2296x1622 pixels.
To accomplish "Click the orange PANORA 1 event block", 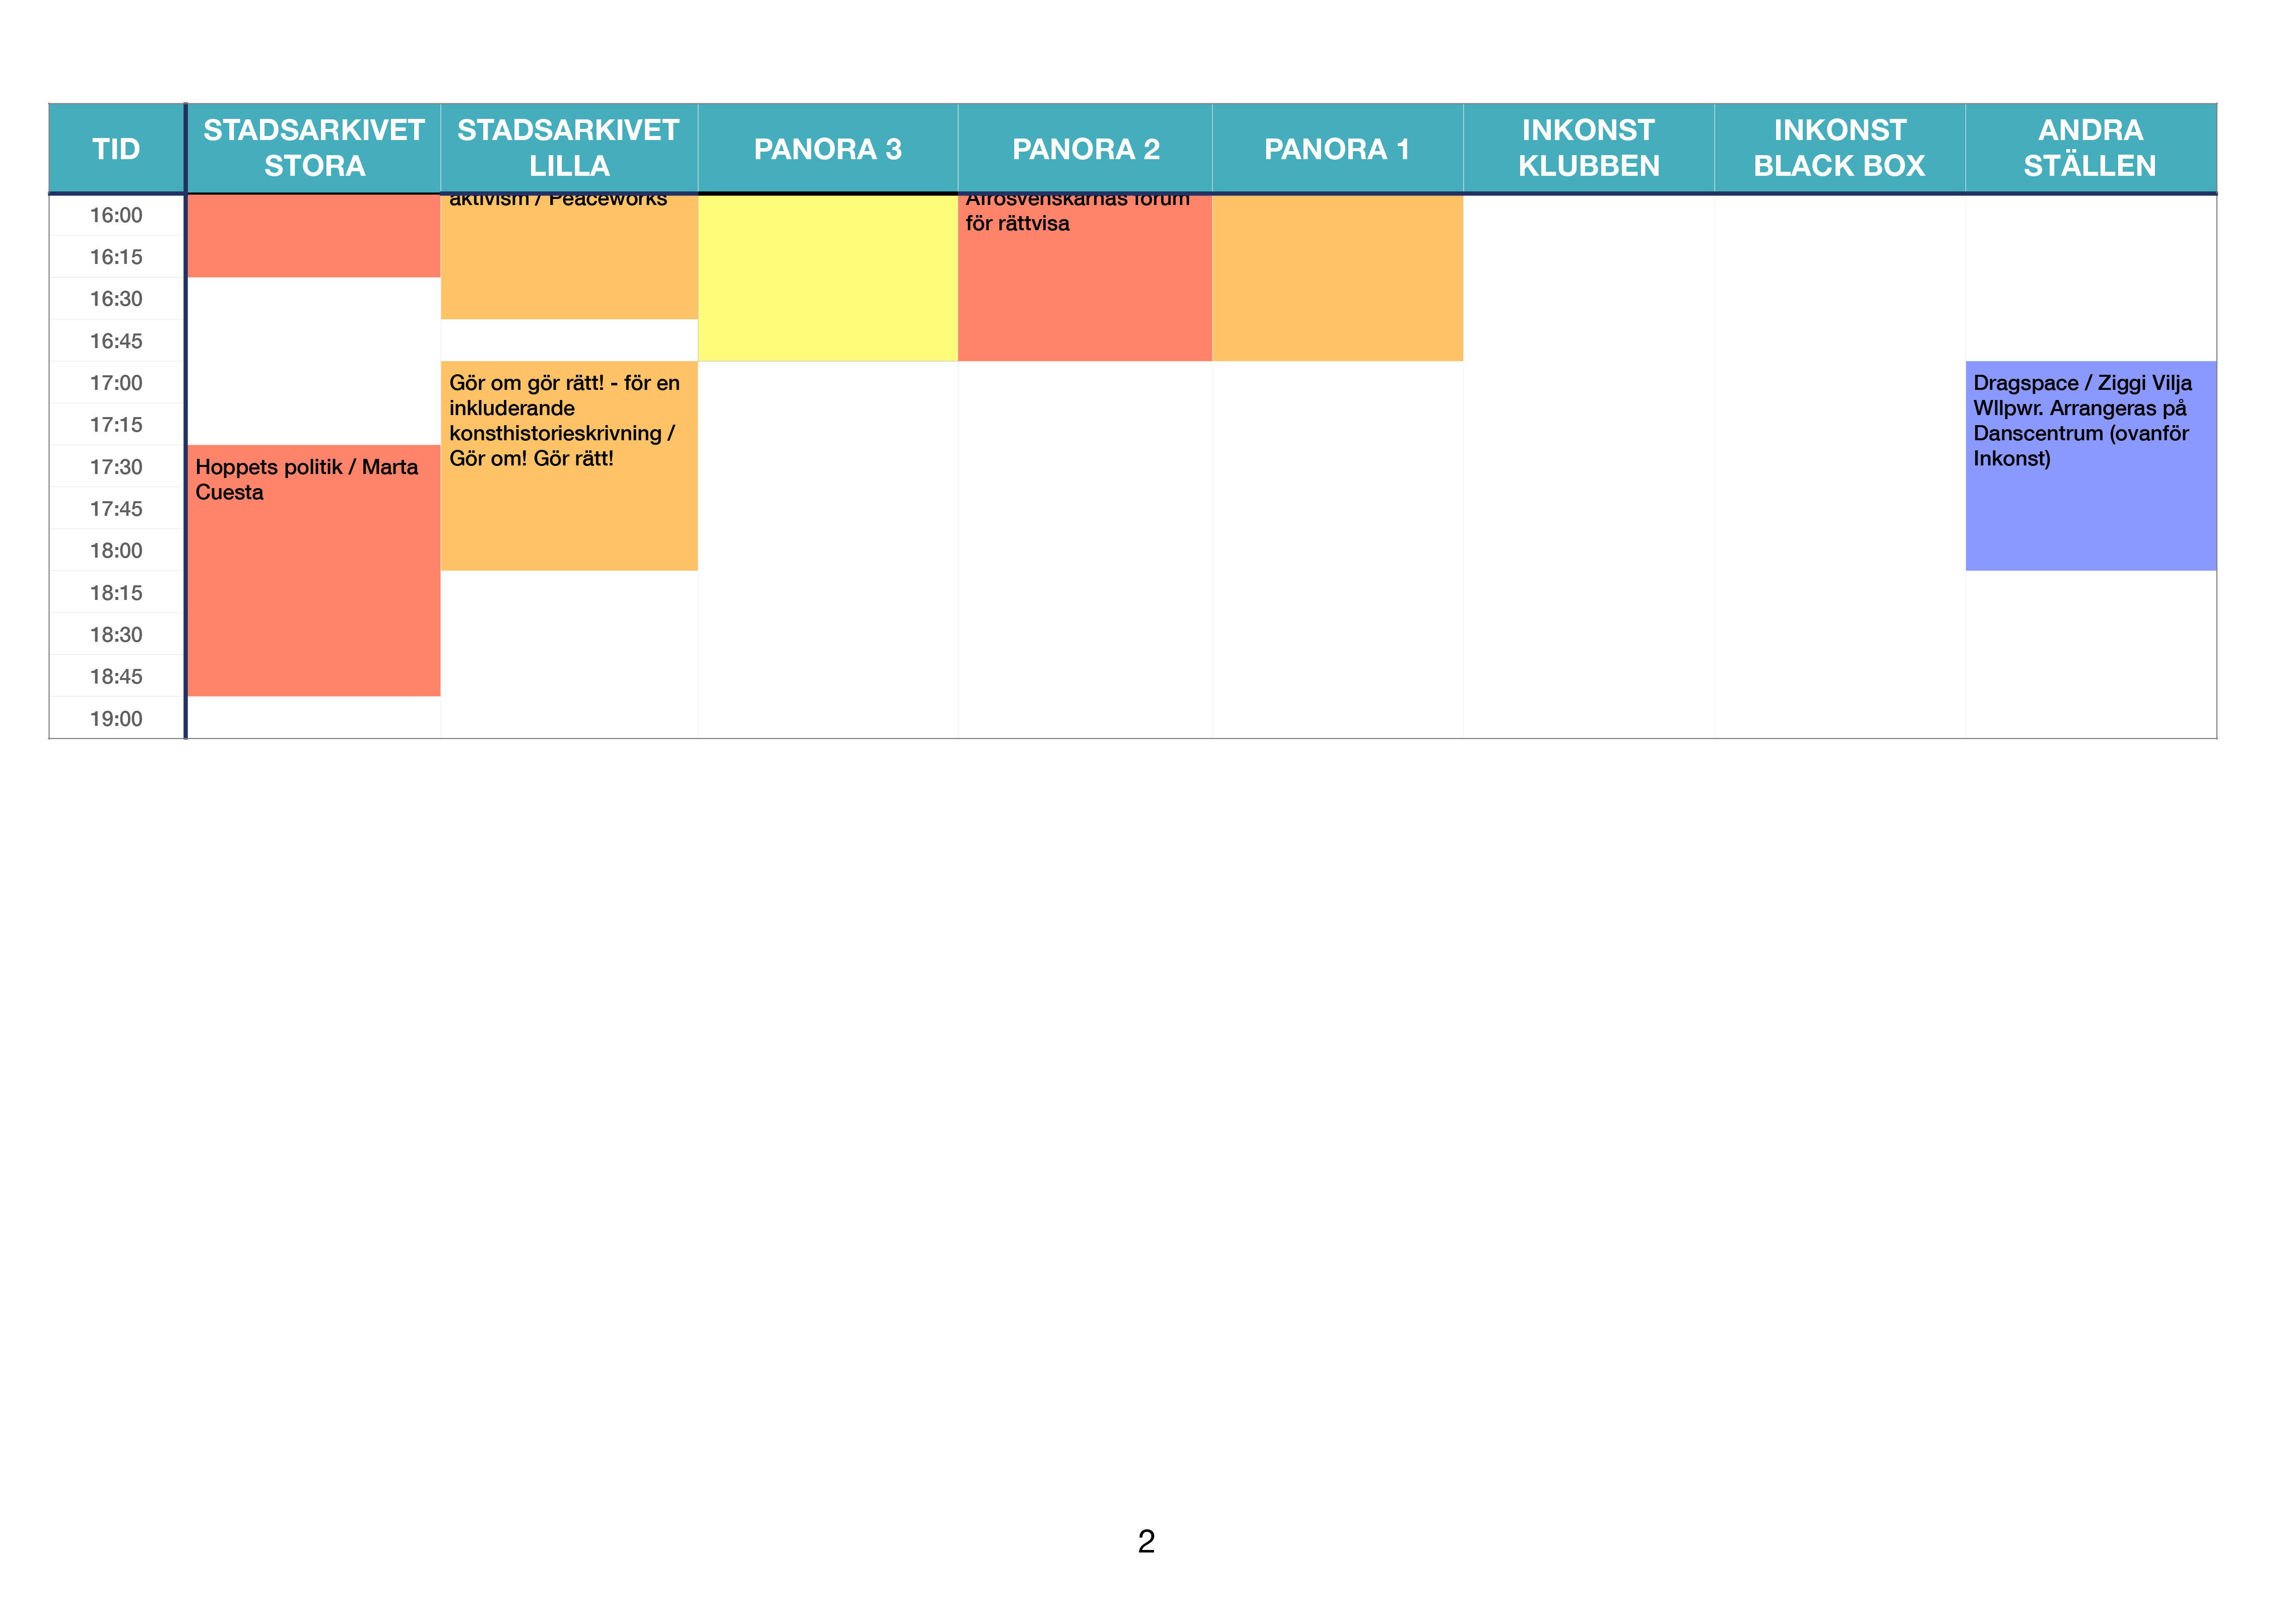I will [x=1337, y=278].
